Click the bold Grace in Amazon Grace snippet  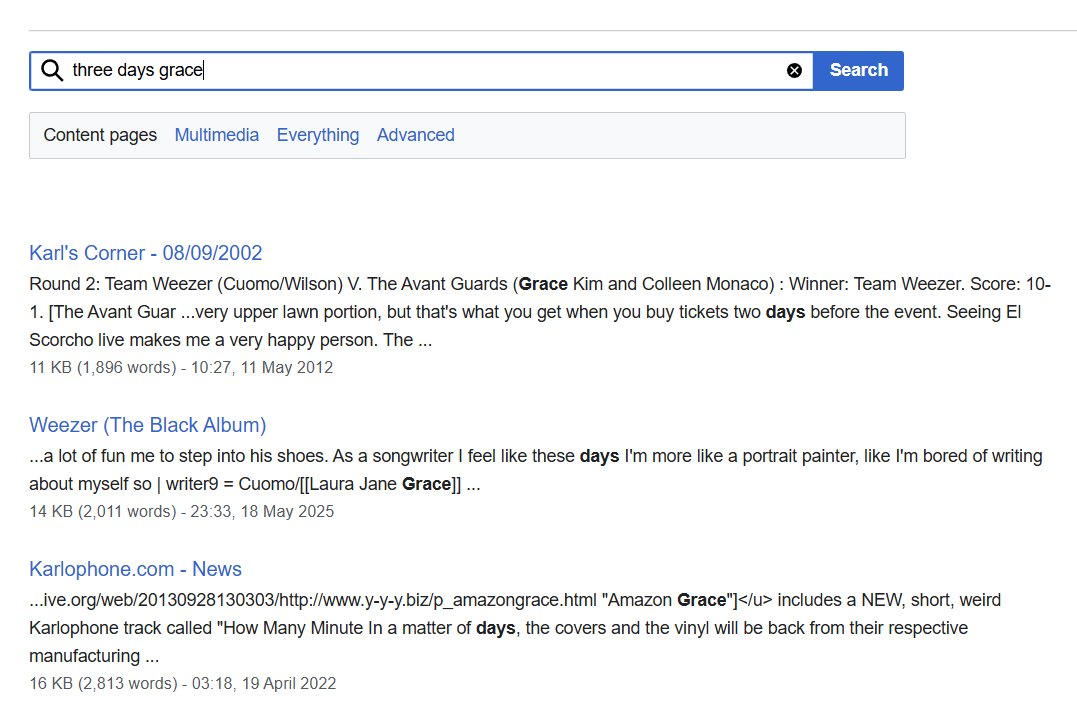[702, 600]
